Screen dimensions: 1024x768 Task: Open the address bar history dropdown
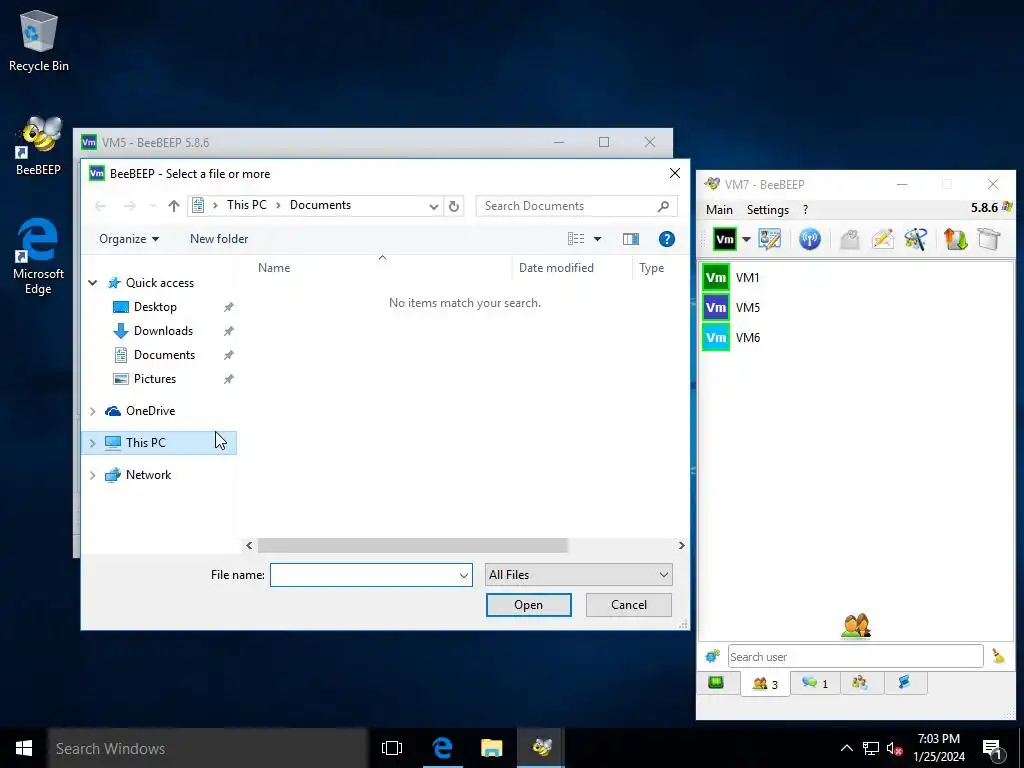[434, 206]
